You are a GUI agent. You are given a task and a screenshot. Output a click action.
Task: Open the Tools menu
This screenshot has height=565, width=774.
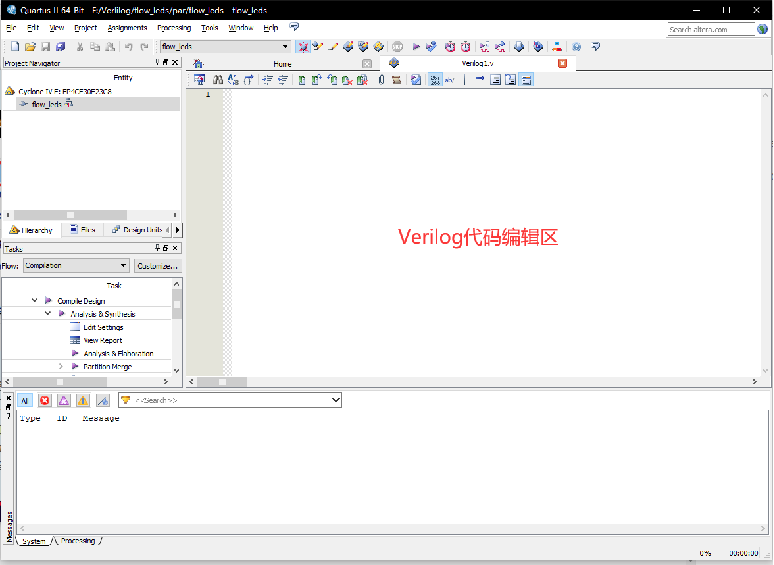209,28
